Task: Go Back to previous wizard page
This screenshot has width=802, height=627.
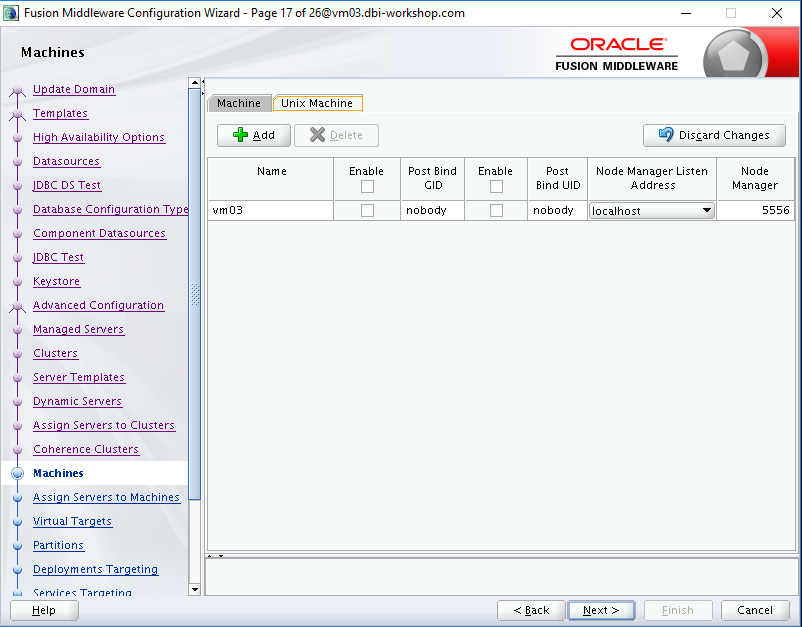Action: 531,610
